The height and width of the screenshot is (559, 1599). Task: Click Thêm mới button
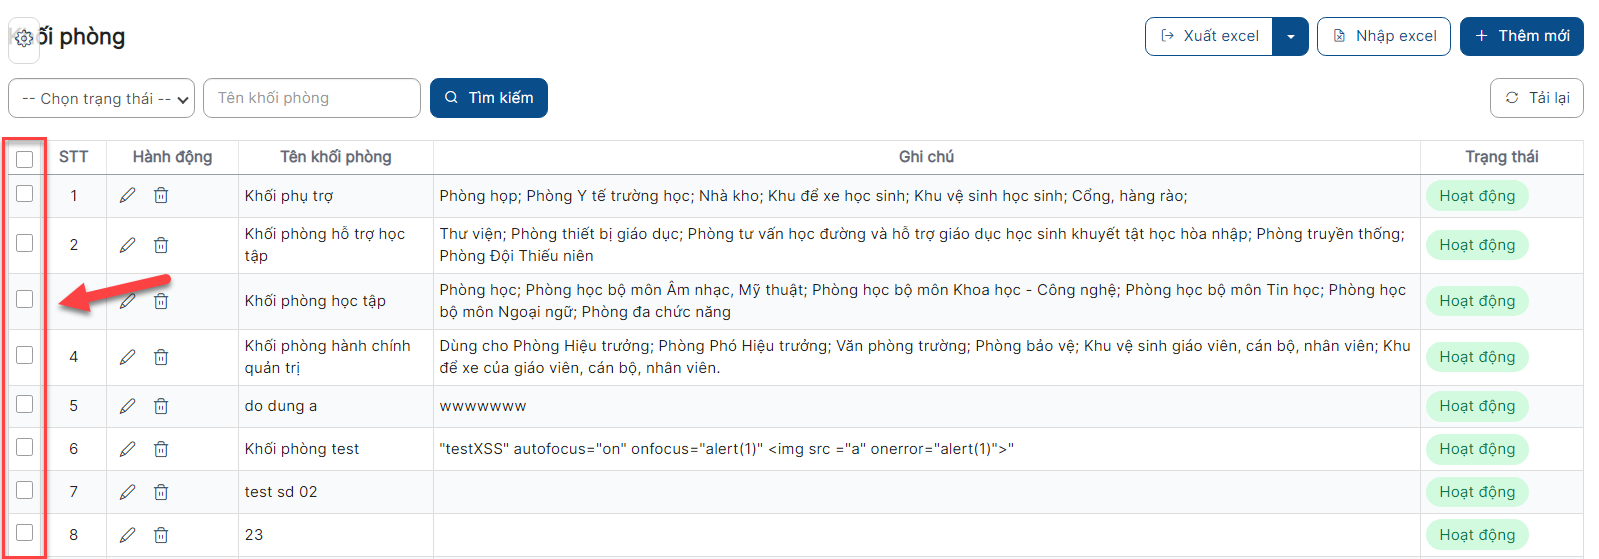pyautogui.click(x=1522, y=36)
